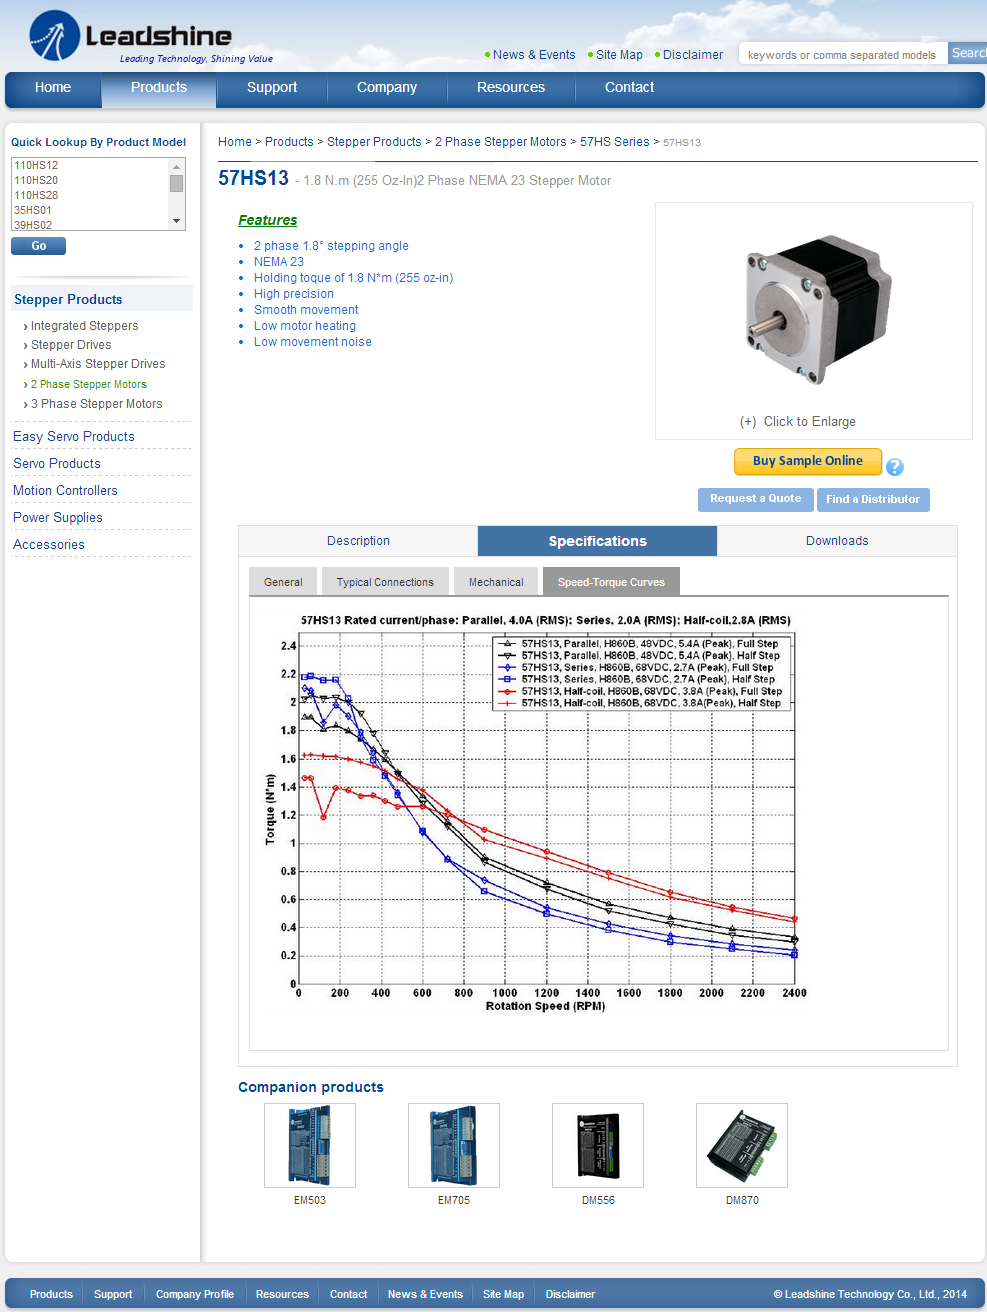Open the EM705 companion product thumbnail
This screenshot has height=1312, width=987.
454,1145
